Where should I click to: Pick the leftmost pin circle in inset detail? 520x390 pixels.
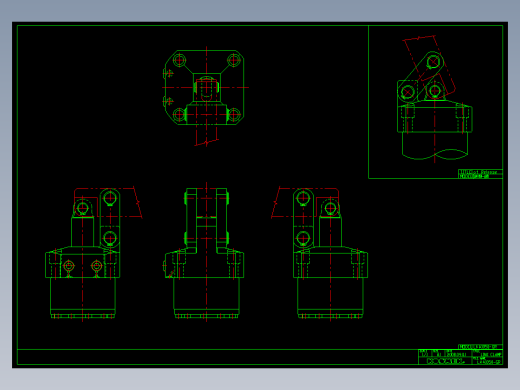click(407, 92)
